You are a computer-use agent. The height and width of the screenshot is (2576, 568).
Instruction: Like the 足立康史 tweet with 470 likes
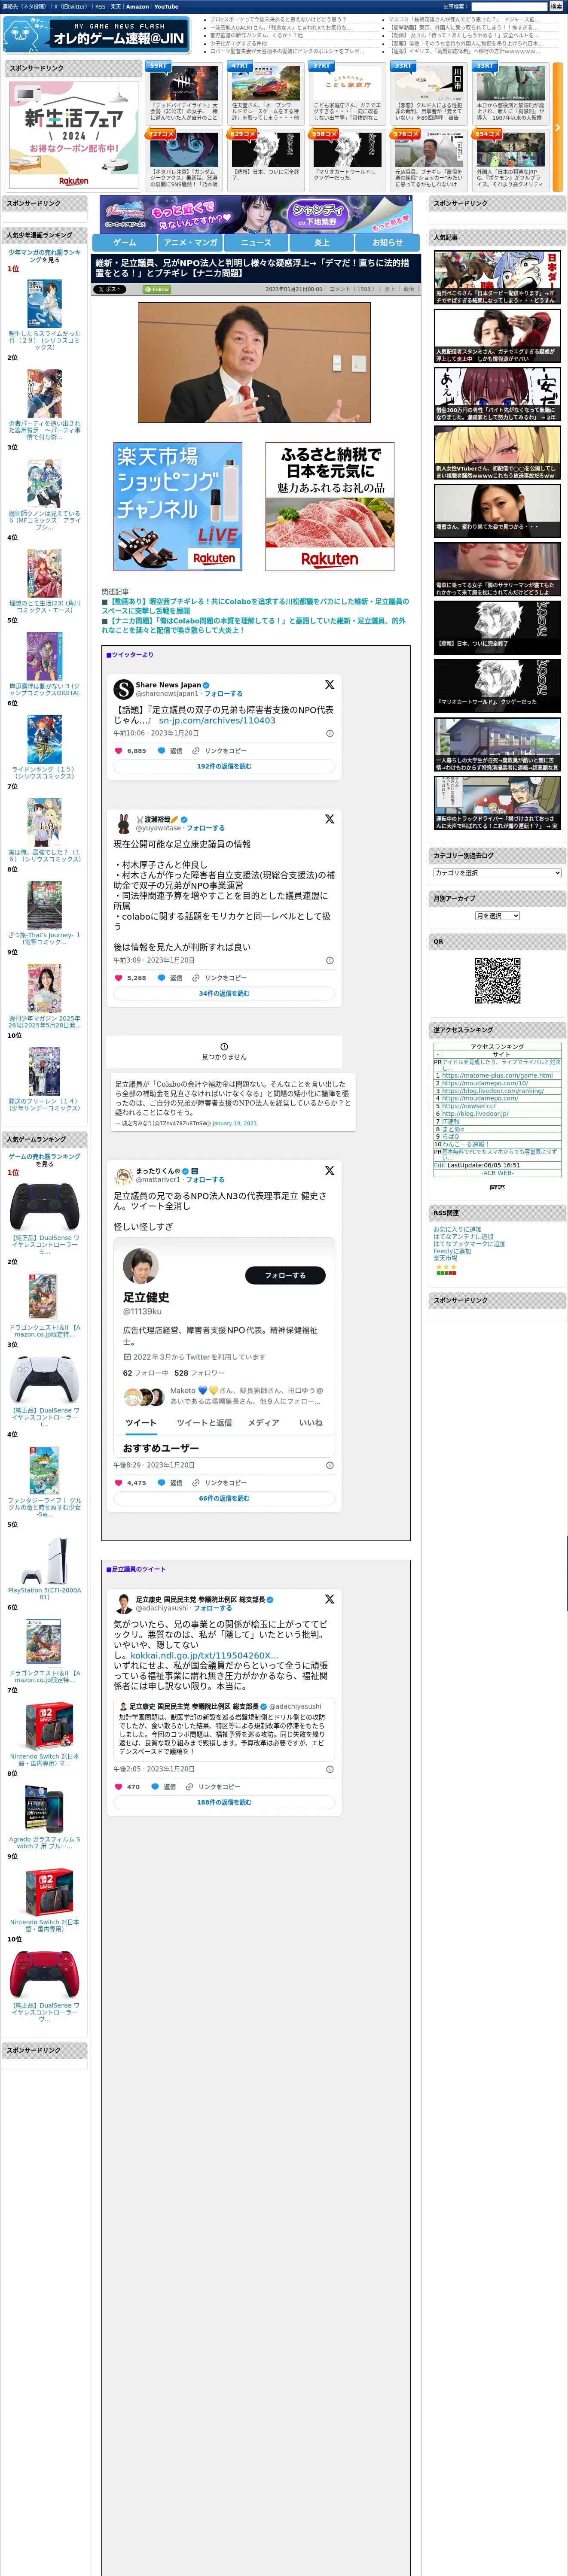(x=118, y=1786)
